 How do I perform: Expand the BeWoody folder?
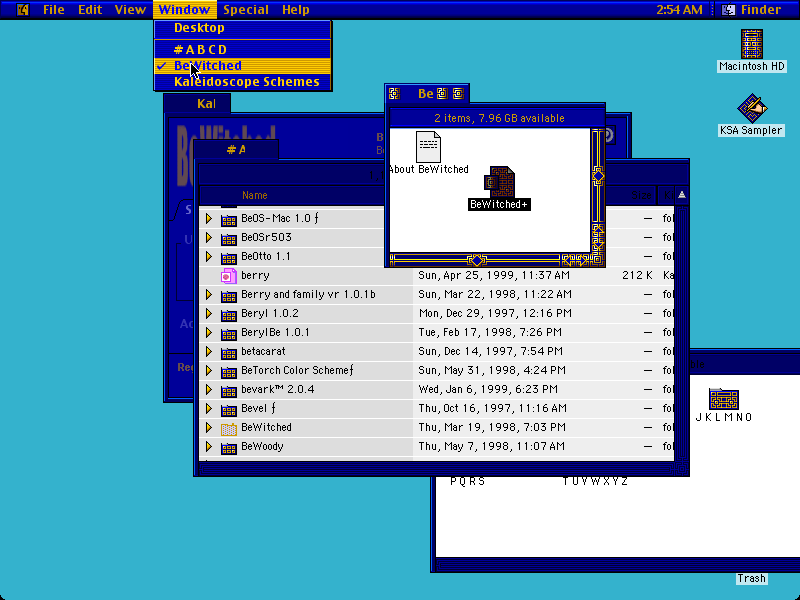pyautogui.click(x=209, y=446)
